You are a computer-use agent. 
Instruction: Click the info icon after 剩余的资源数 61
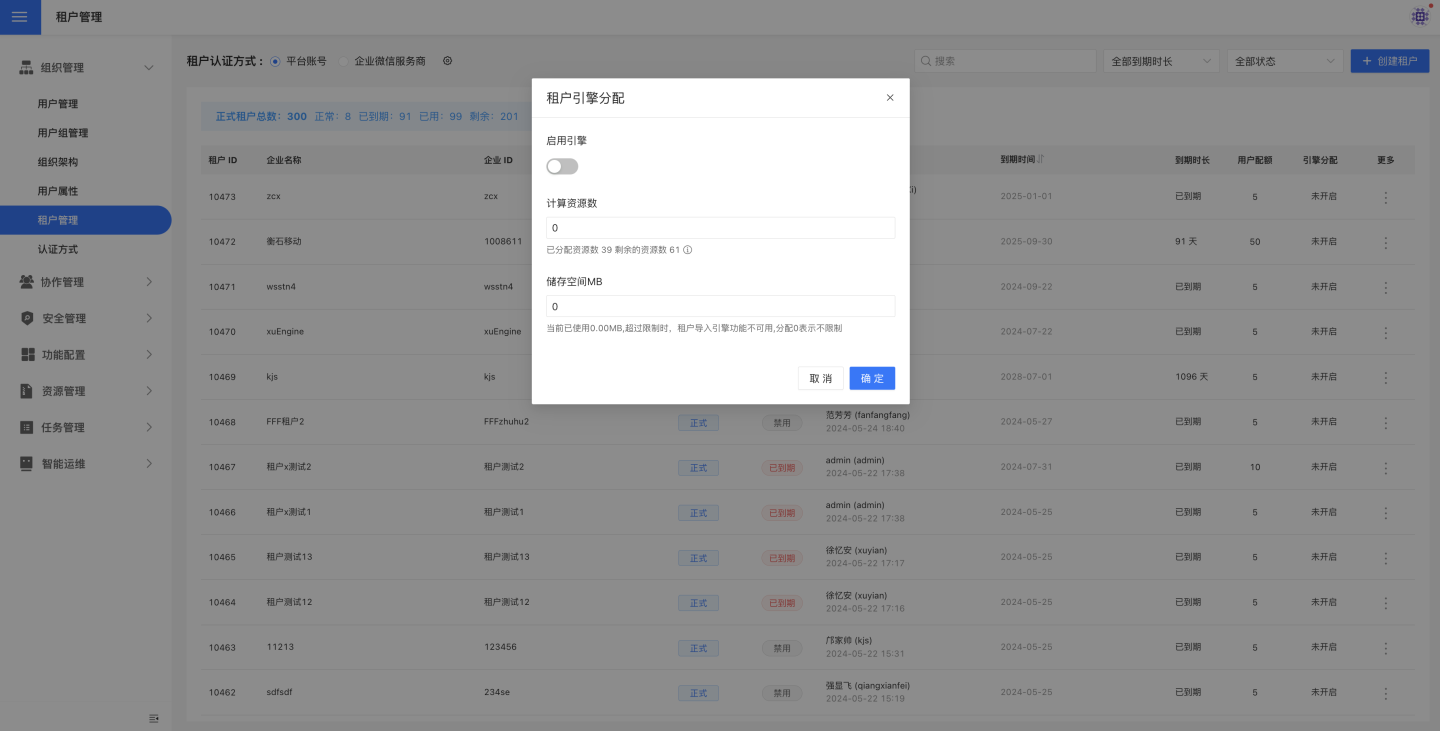click(x=688, y=250)
